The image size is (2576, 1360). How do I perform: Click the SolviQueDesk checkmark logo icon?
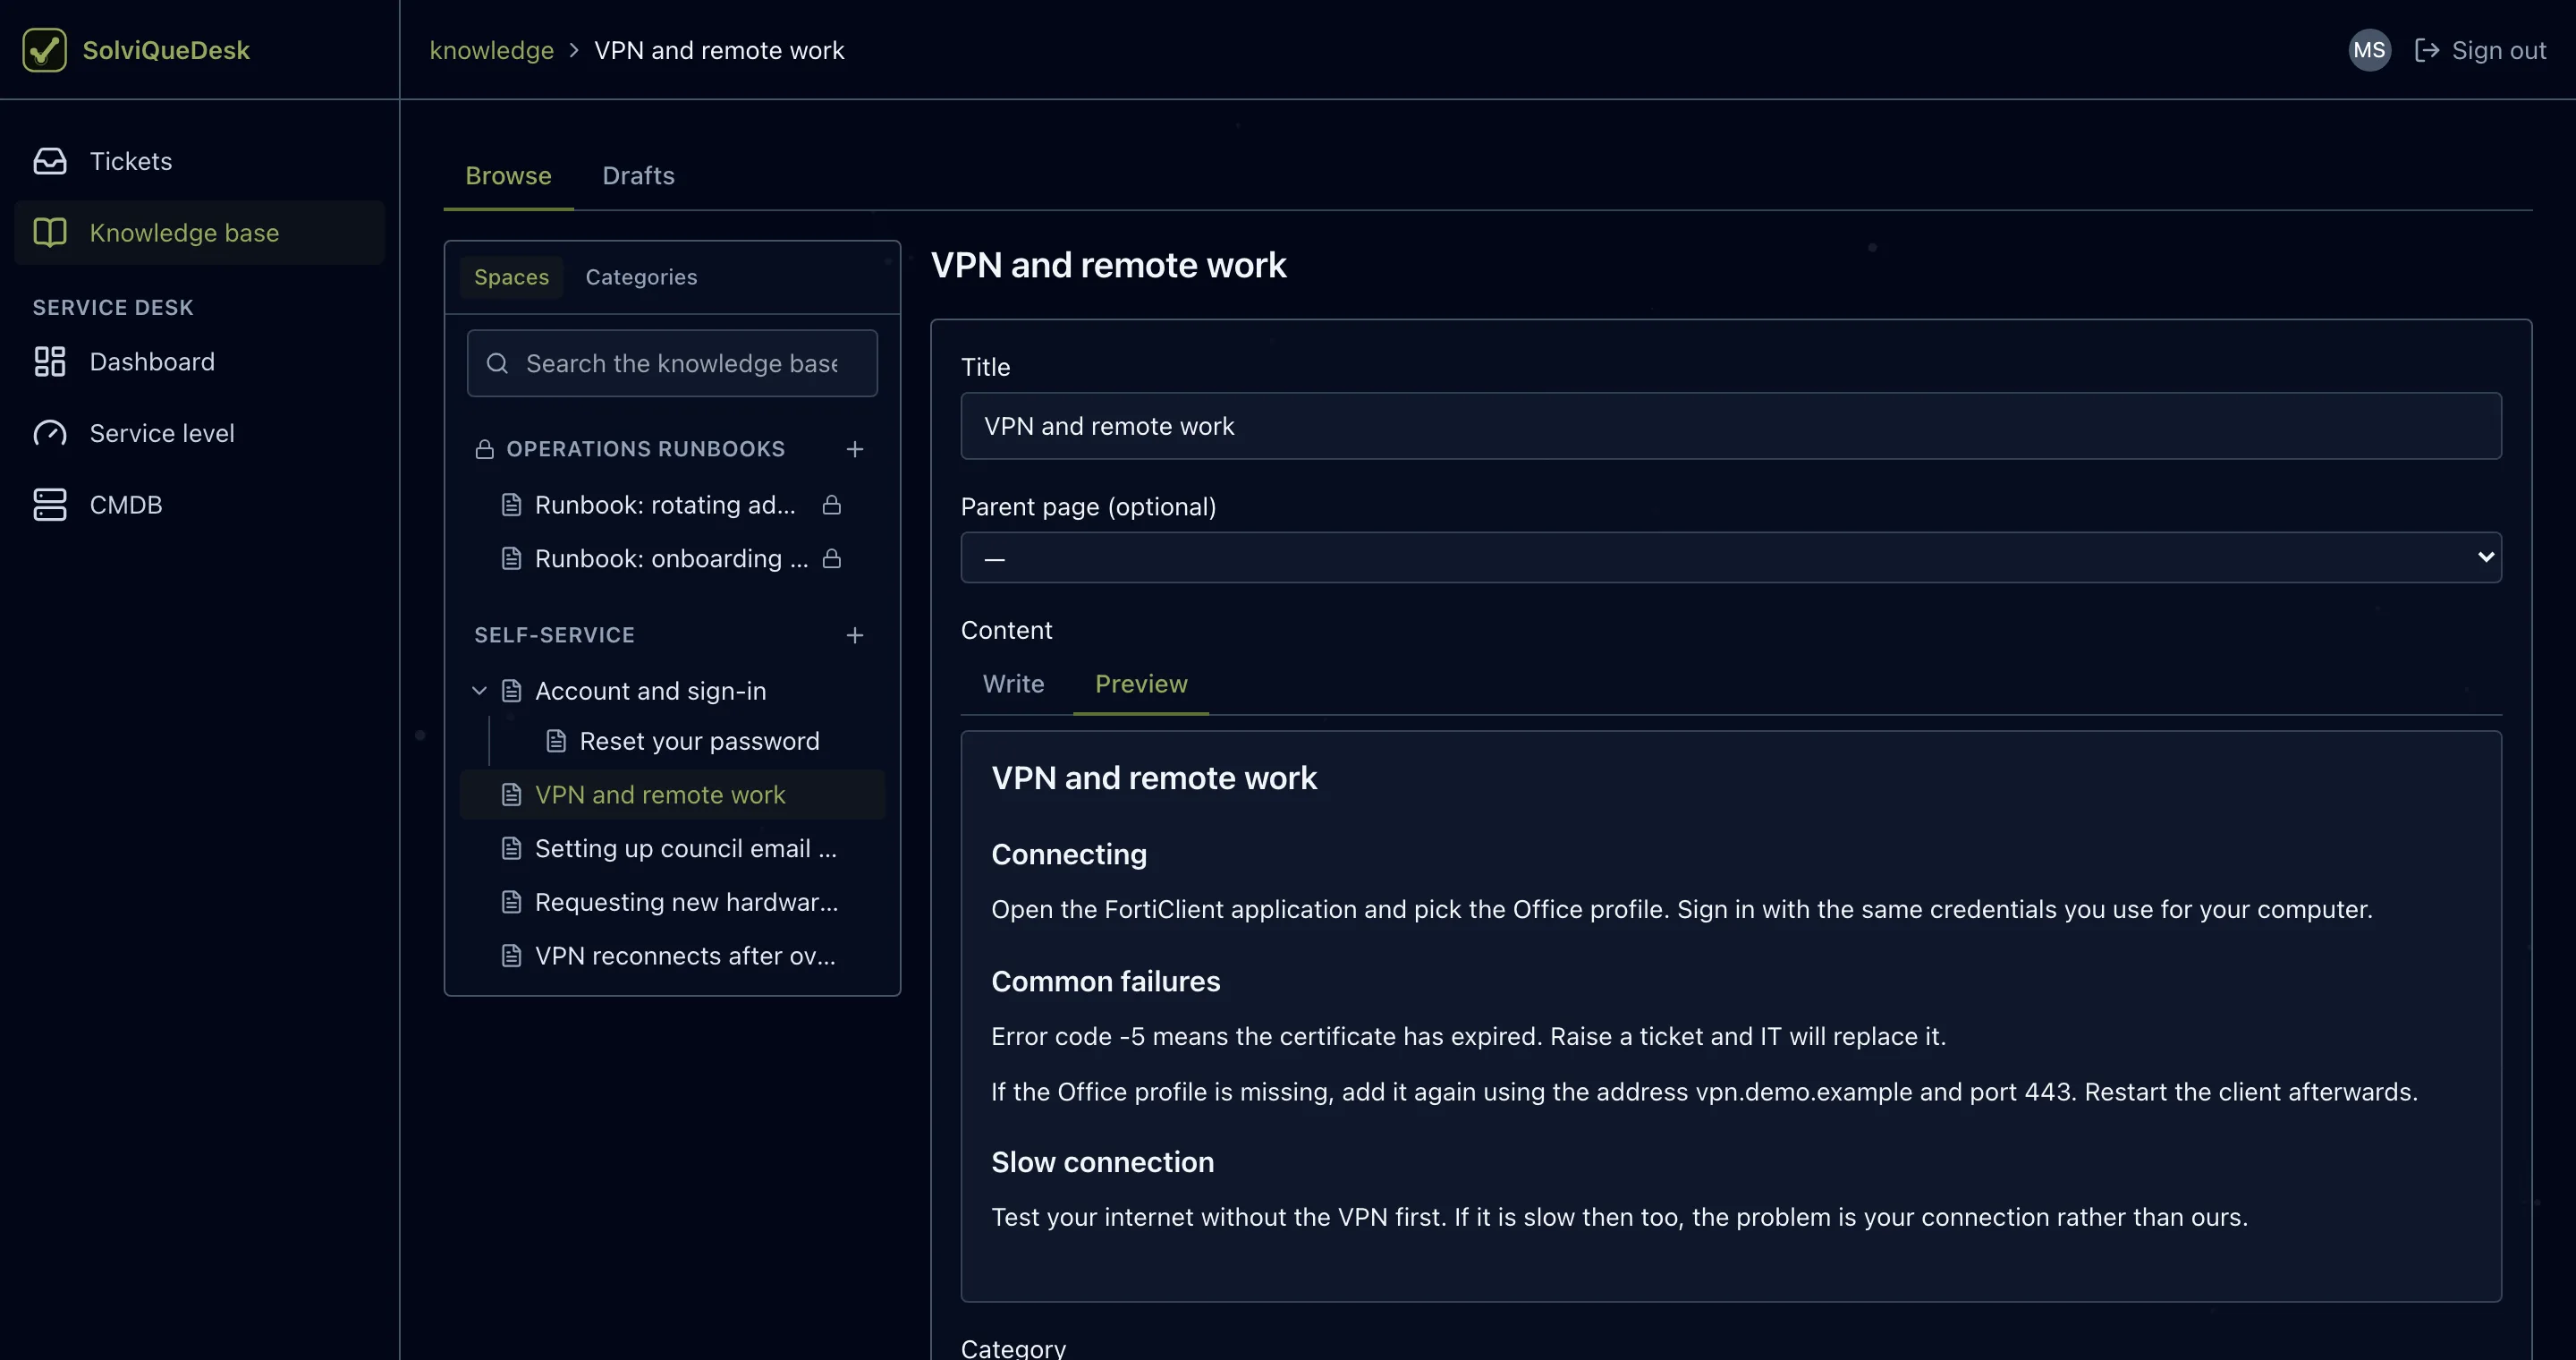(x=45, y=50)
